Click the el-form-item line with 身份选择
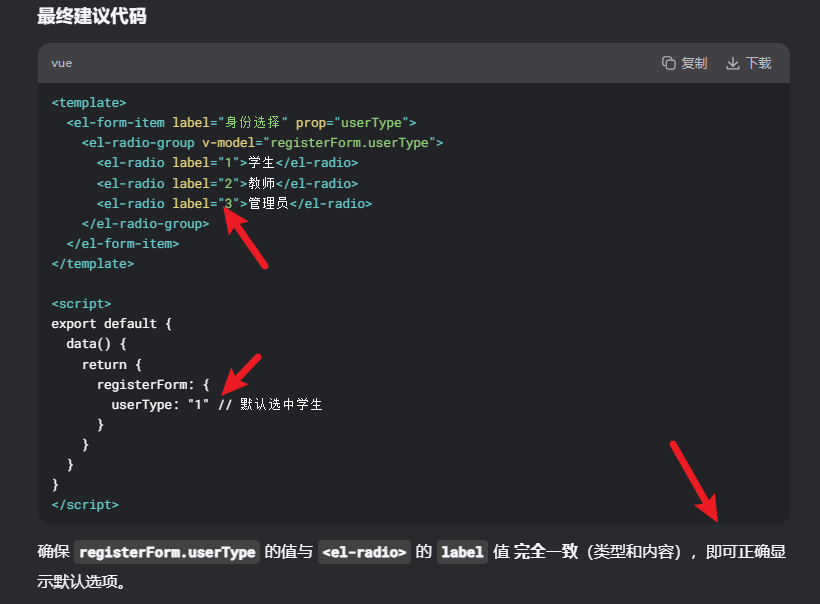 pyautogui.click(x=241, y=123)
